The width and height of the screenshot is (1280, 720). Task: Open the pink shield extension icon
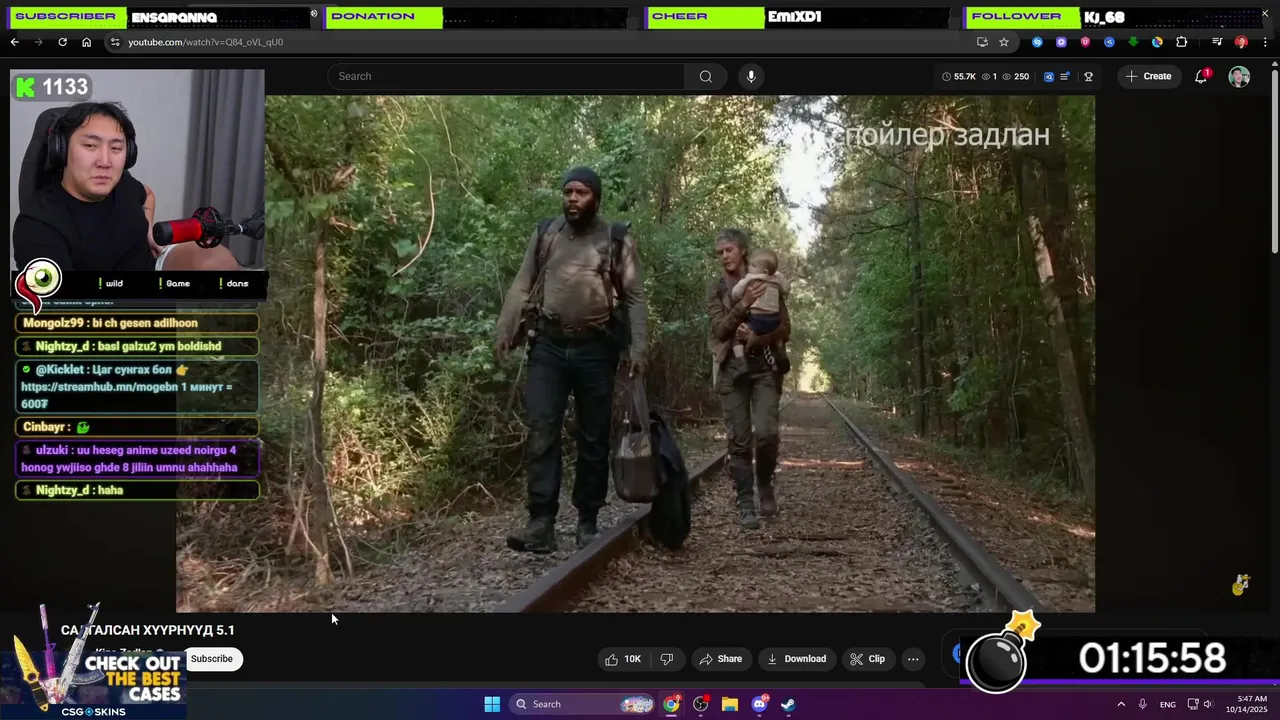(1085, 42)
